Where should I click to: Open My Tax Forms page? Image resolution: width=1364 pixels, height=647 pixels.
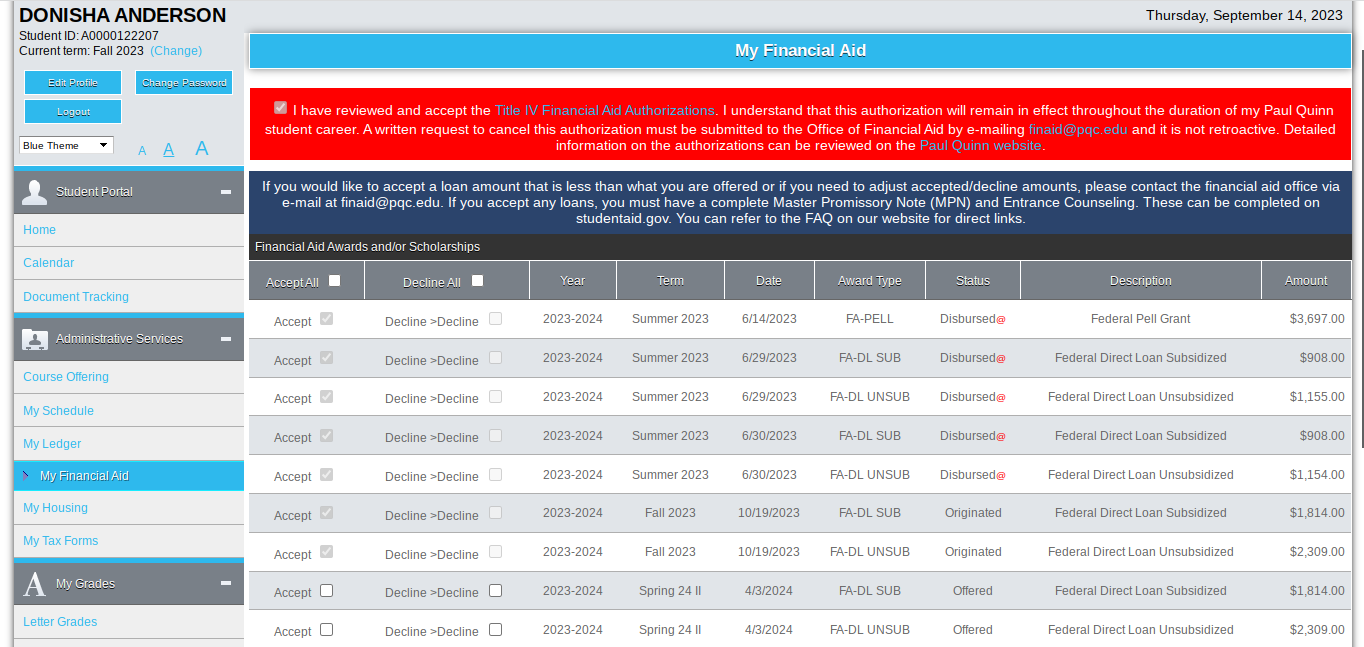[x=61, y=541]
